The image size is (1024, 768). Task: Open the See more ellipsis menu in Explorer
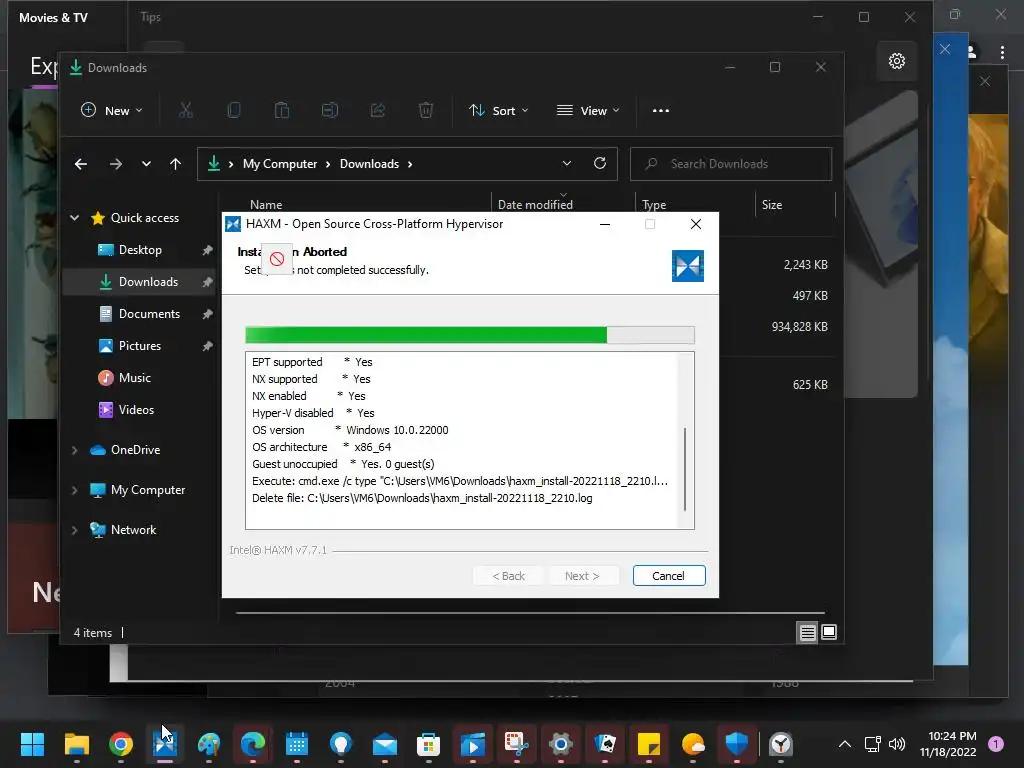coord(661,110)
